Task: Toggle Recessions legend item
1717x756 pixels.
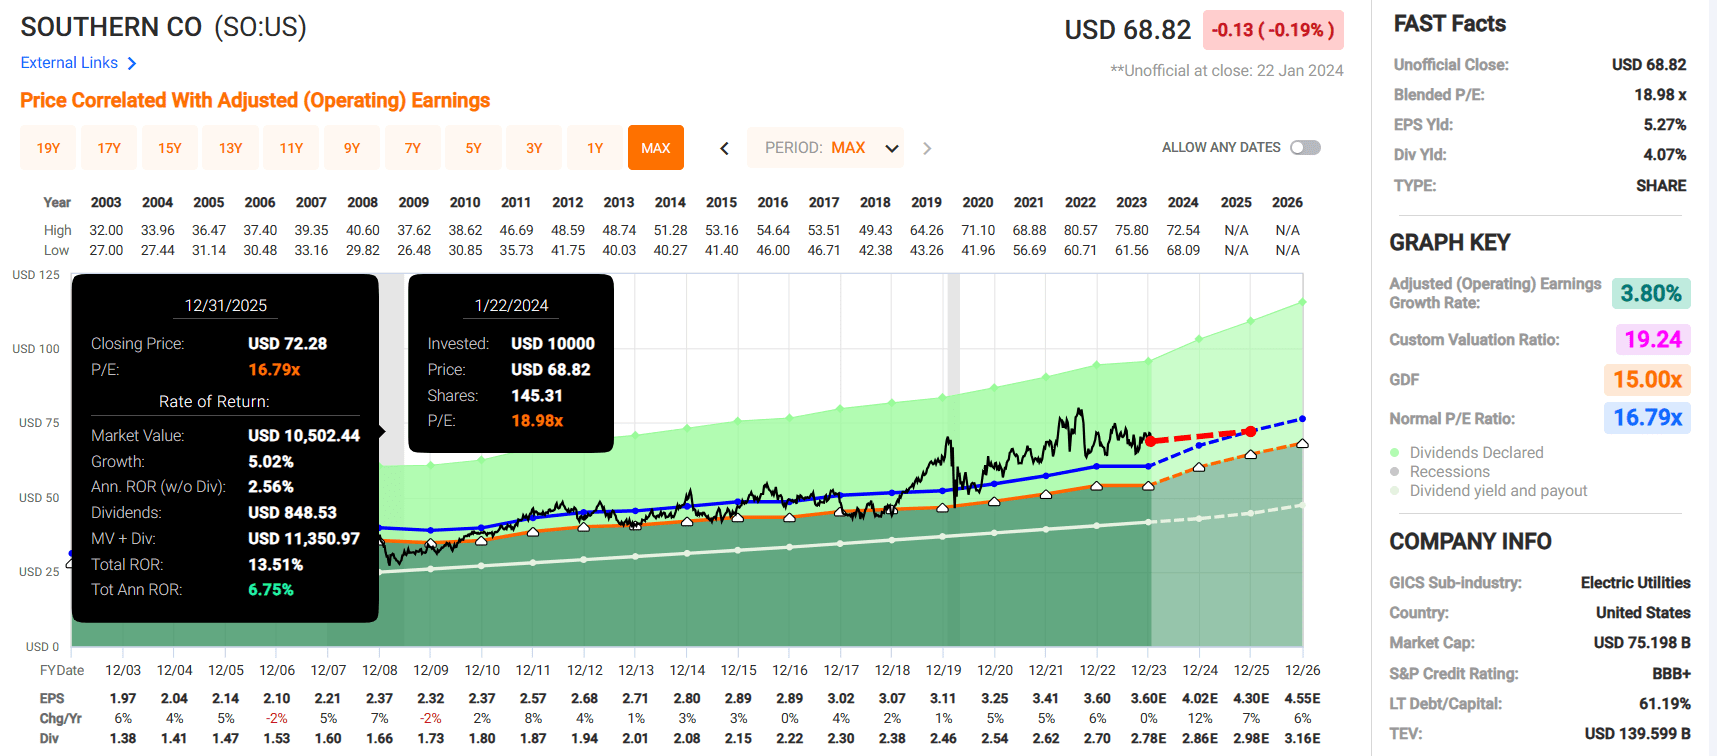Action: [1449, 472]
